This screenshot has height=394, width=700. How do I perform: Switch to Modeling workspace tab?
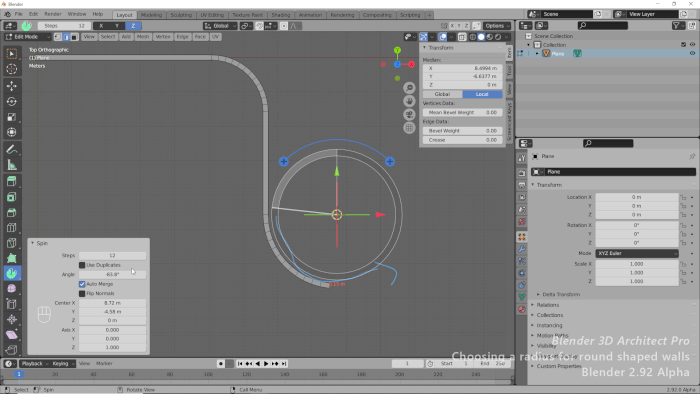coord(151,15)
